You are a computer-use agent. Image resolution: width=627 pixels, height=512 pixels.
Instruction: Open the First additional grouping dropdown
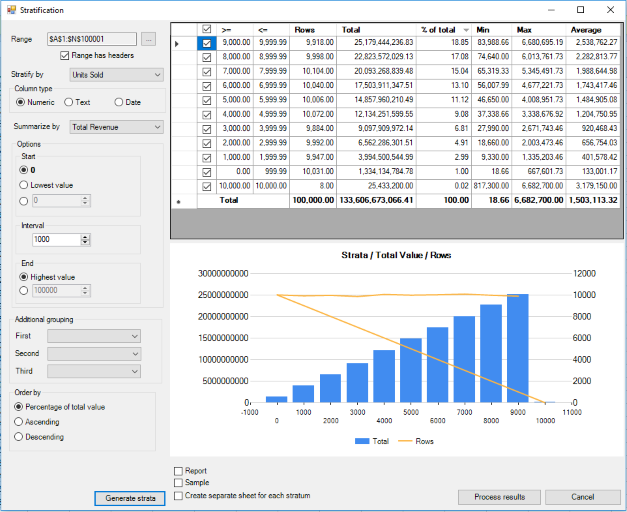(x=94, y=336)
